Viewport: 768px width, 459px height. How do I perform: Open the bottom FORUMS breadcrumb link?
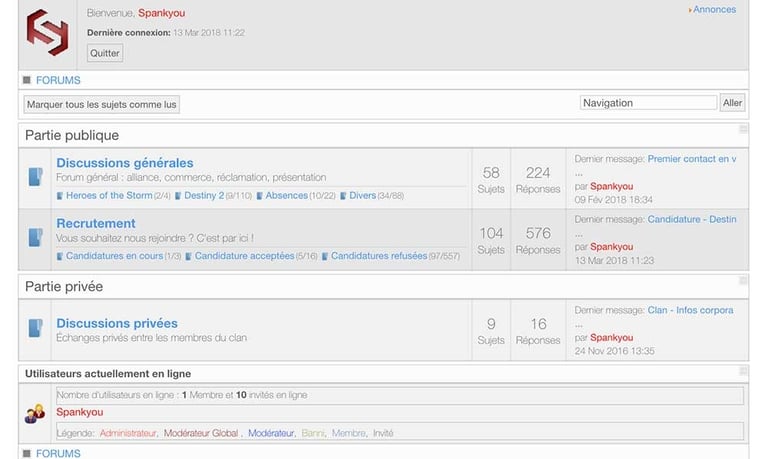[58, 453]
